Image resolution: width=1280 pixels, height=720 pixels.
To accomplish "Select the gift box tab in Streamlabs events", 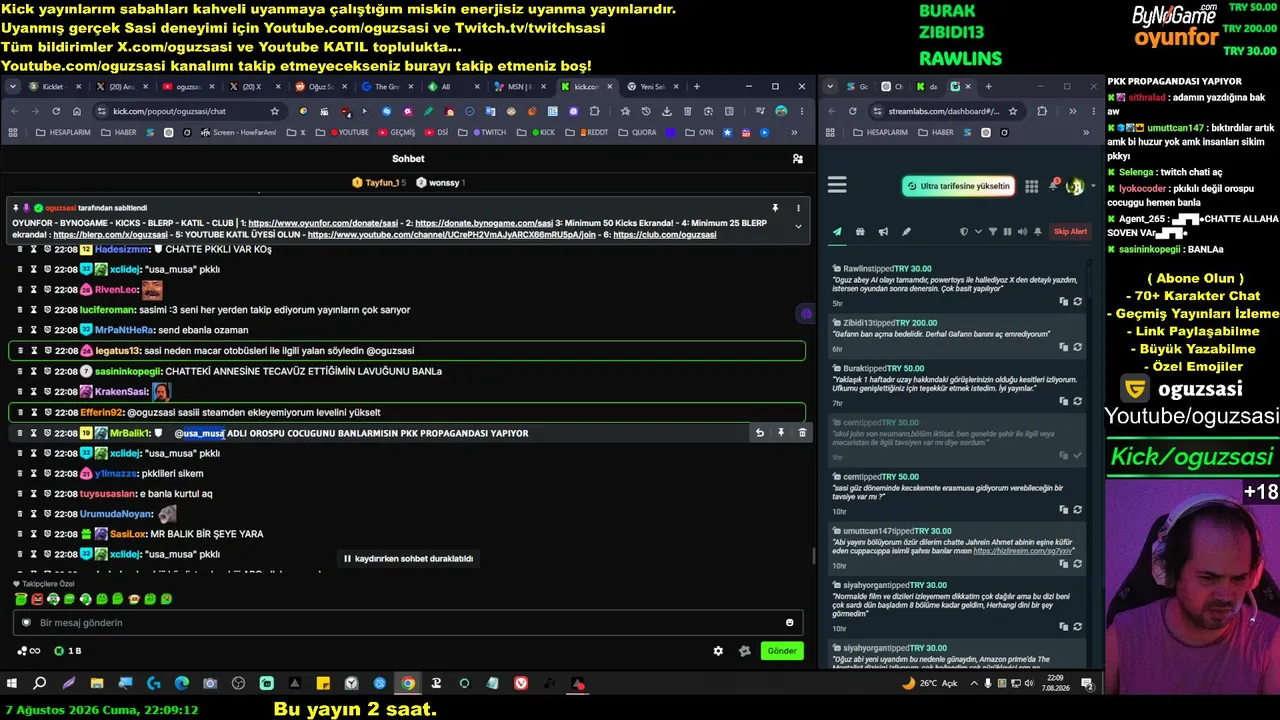I will coord(860,232).
